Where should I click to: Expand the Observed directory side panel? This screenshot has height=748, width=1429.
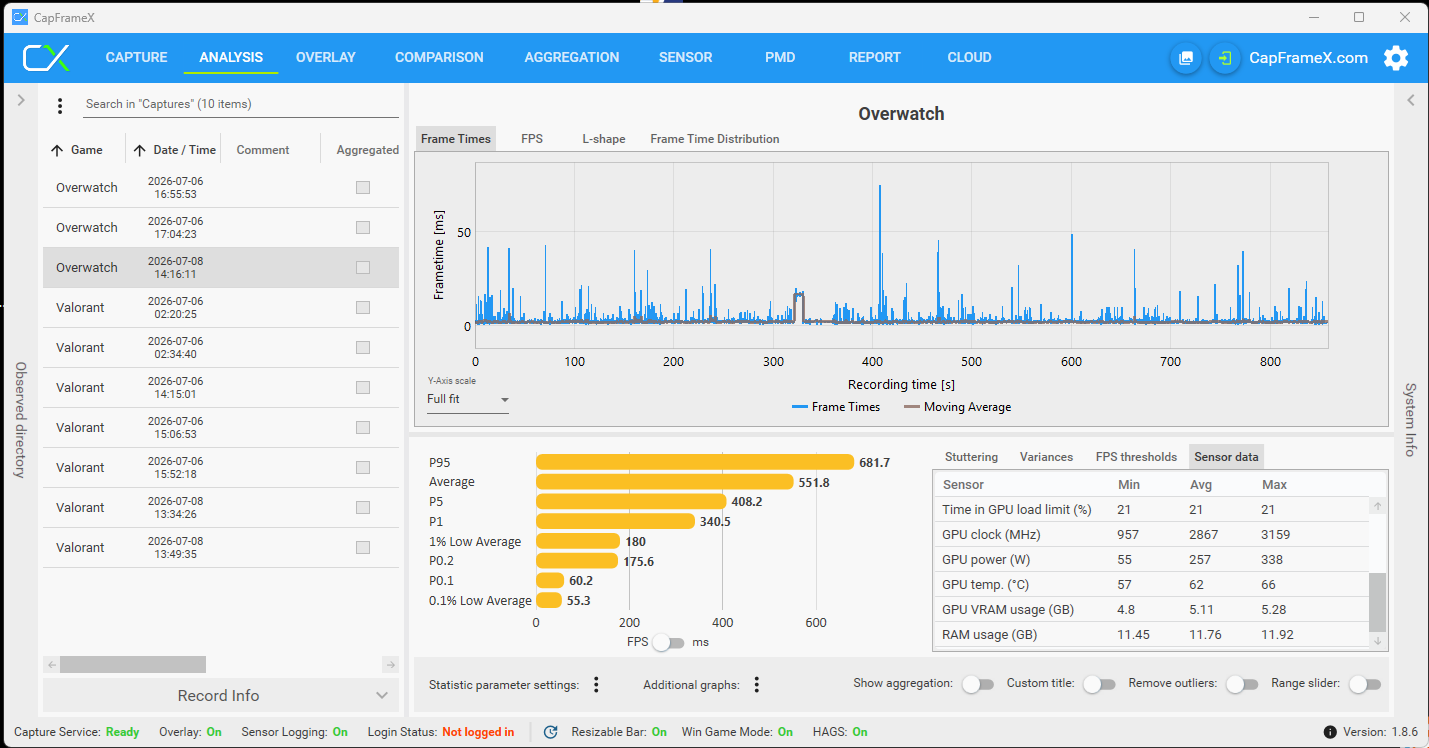pyautogui.click(x=20, y=100)
